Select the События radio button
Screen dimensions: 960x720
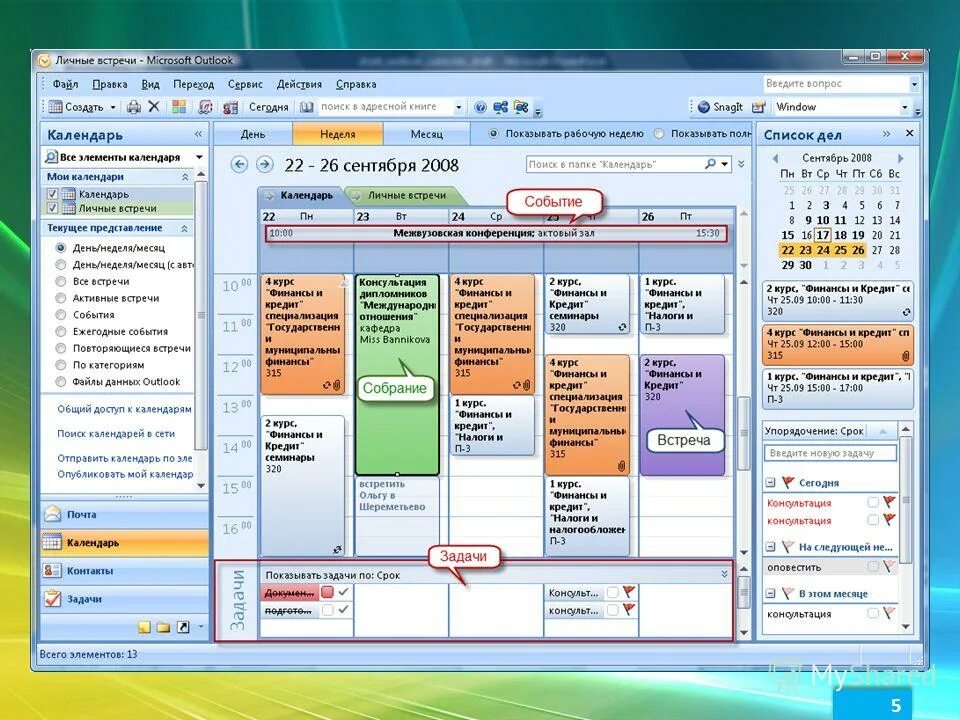point(61,315)
